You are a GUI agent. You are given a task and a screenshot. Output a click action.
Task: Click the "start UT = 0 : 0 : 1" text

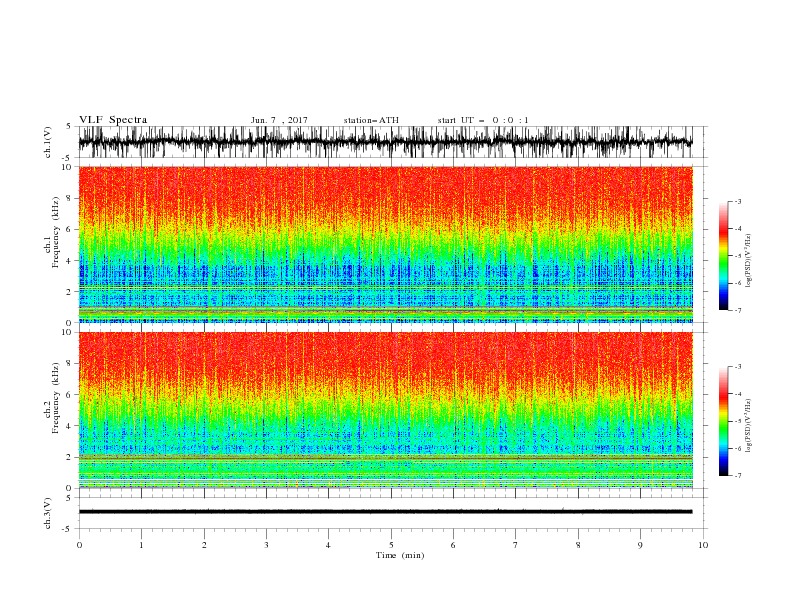(x=483, y=120)
